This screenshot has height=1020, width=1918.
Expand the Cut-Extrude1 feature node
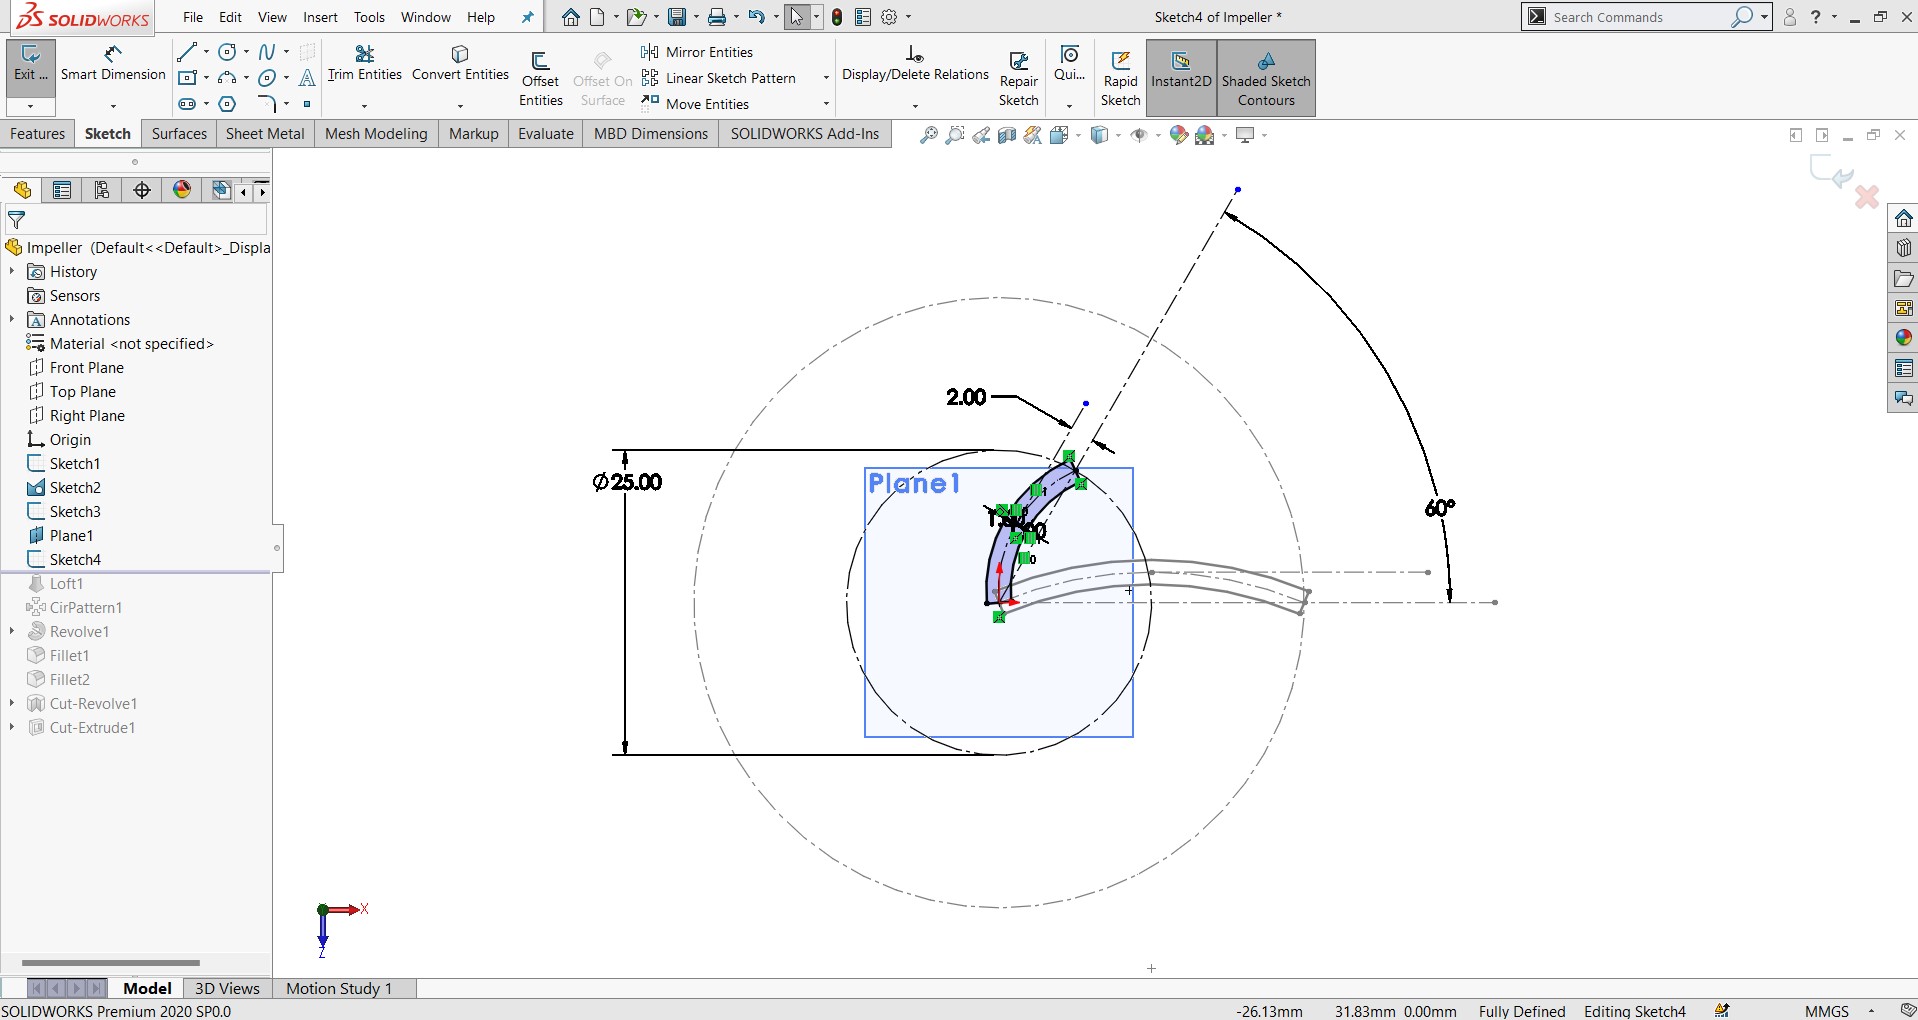pyautogui.click(x=12, y=728)
